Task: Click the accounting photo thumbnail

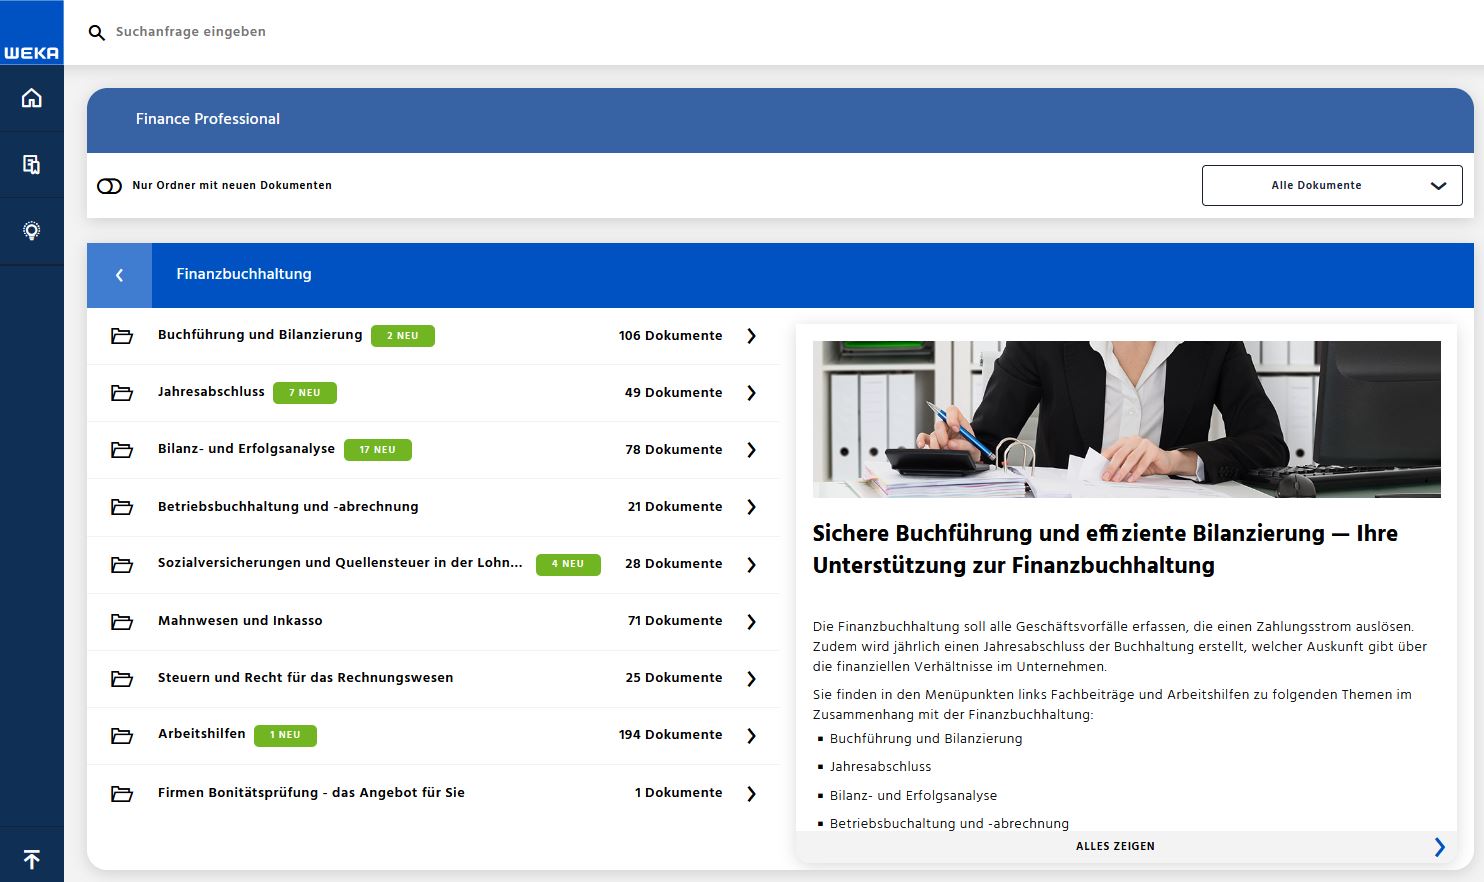Action: point(1126,419)
